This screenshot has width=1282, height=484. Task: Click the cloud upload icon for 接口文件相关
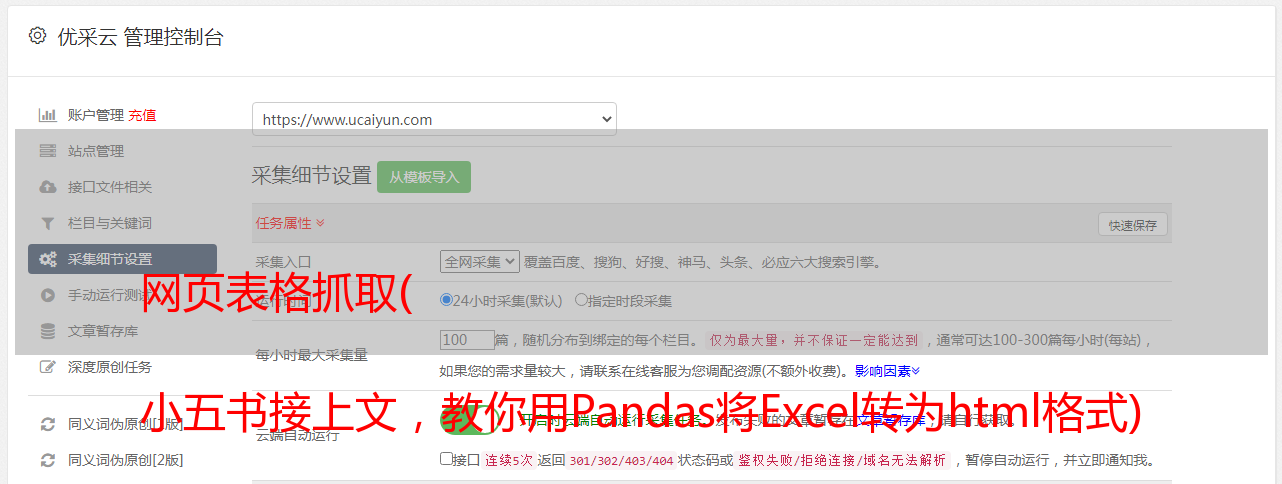click(47, 187)
